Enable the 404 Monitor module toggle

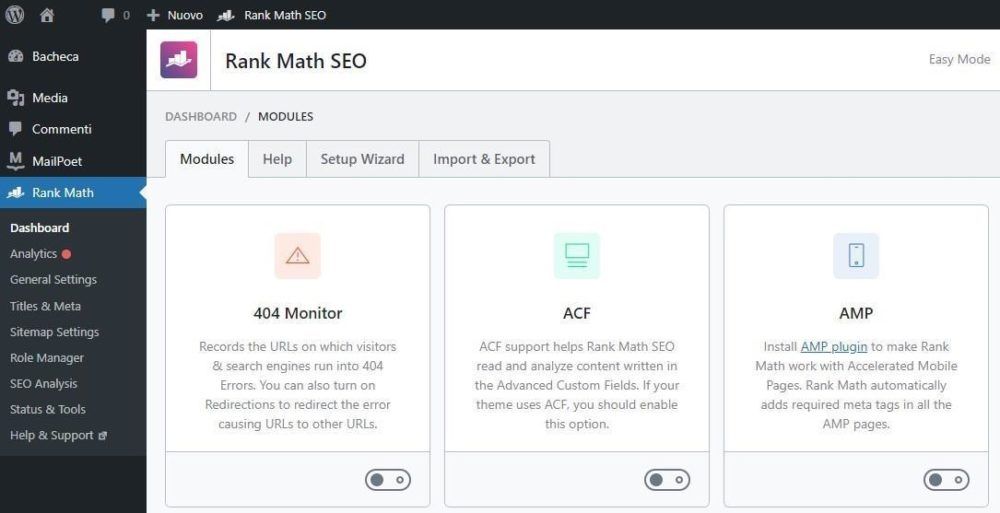pyautogui.click(x=388, y=480)
